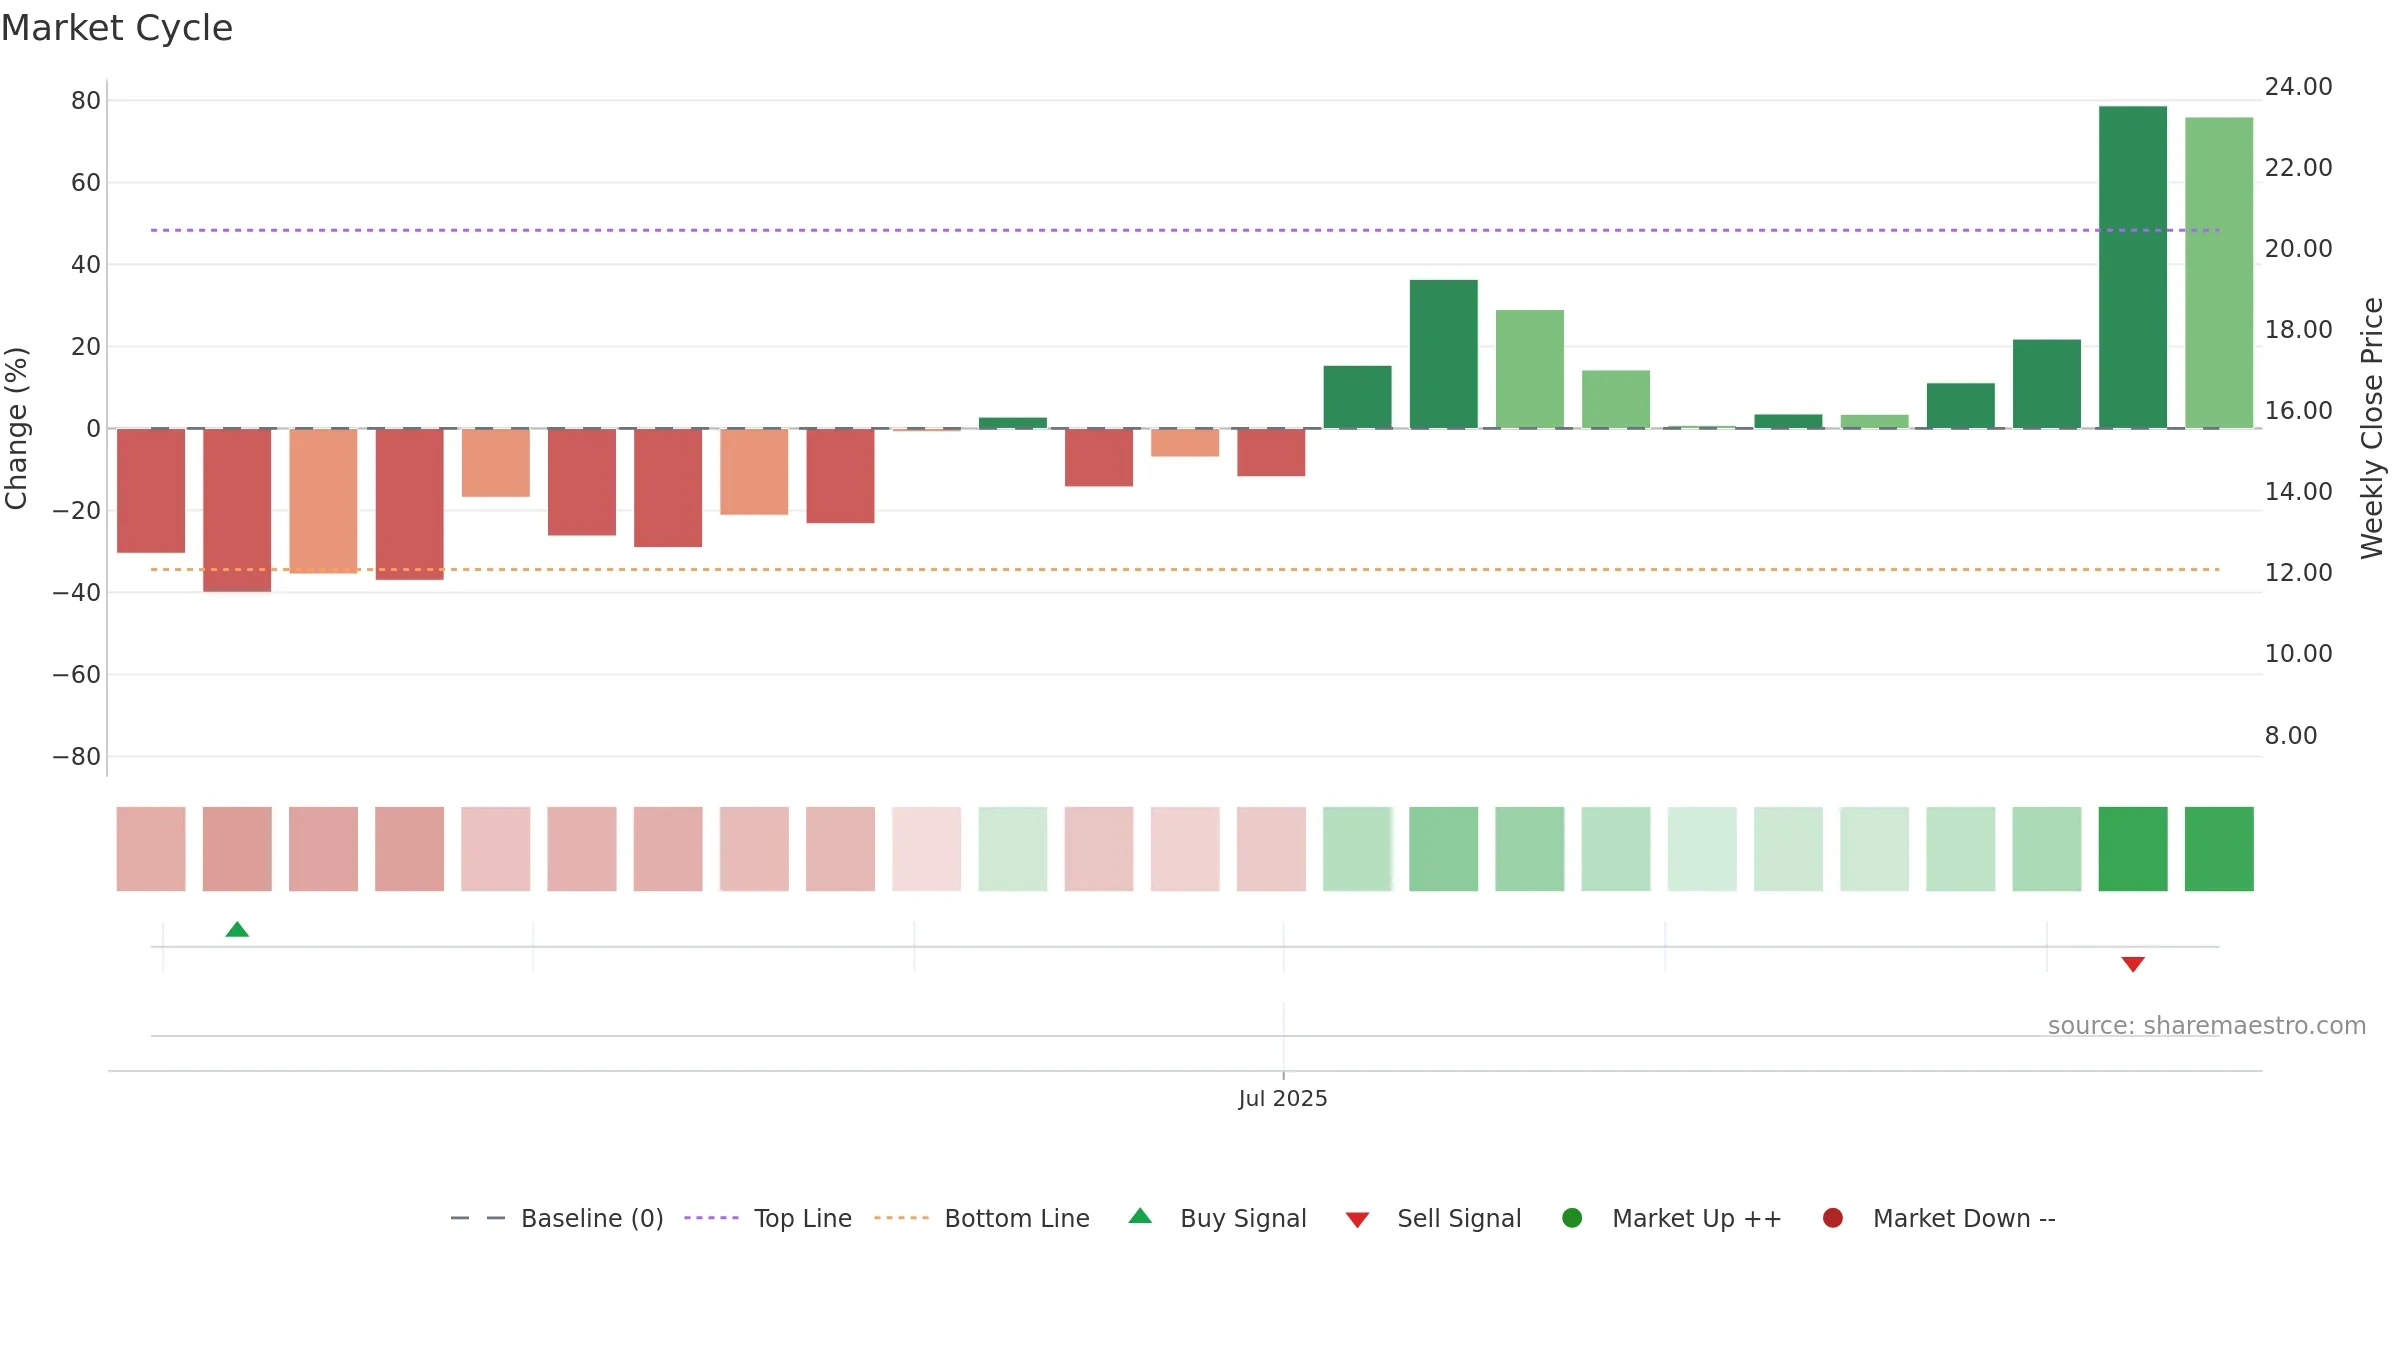Screen dimensions: 2400x1350
Task: Click the last bright green heat strip swatch
Action: tap(2219, 849)
